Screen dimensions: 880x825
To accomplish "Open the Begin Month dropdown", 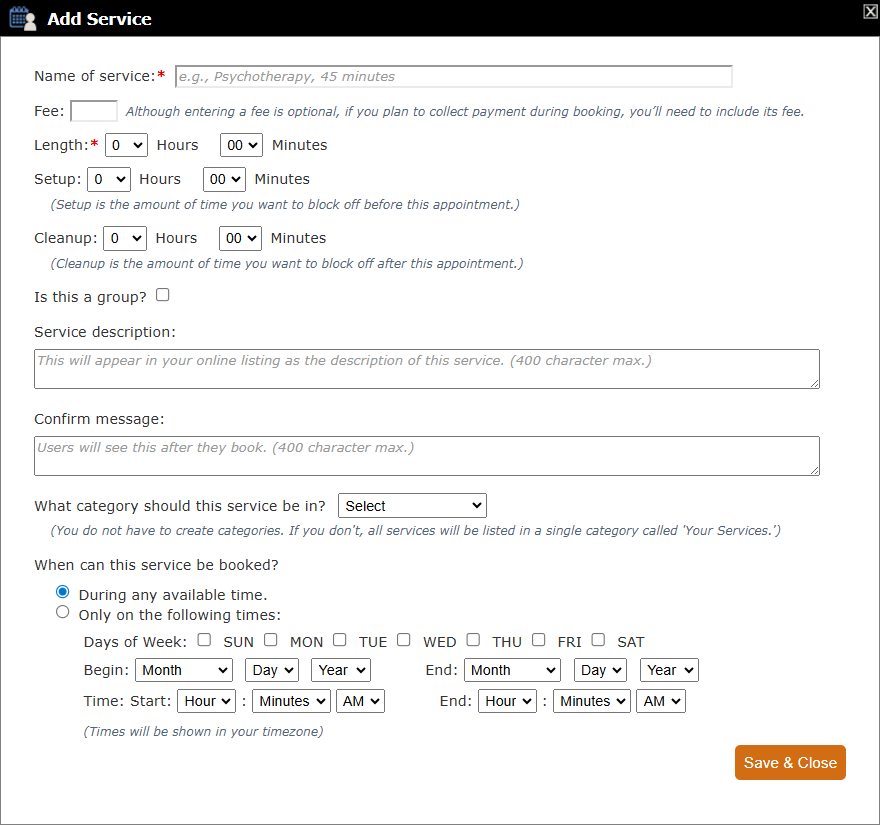I will click(x=184, y=670).
